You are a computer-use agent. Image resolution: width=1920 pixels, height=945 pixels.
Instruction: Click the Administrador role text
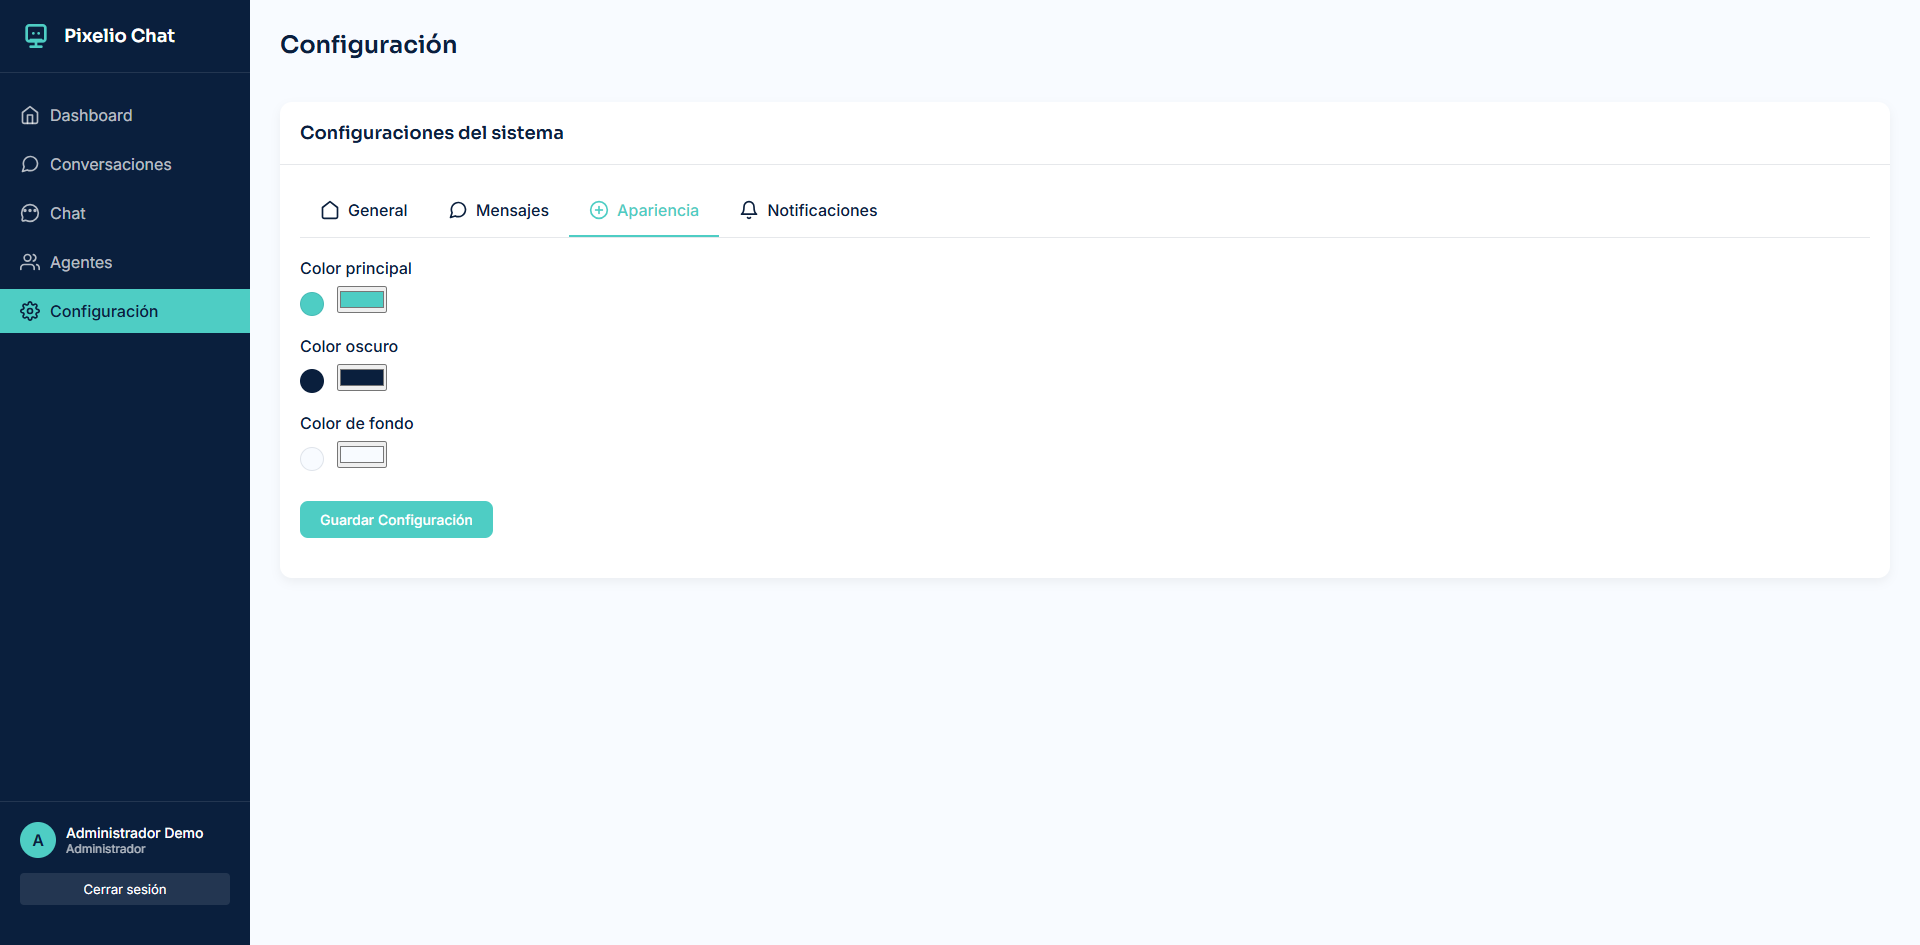pos(106,849)
